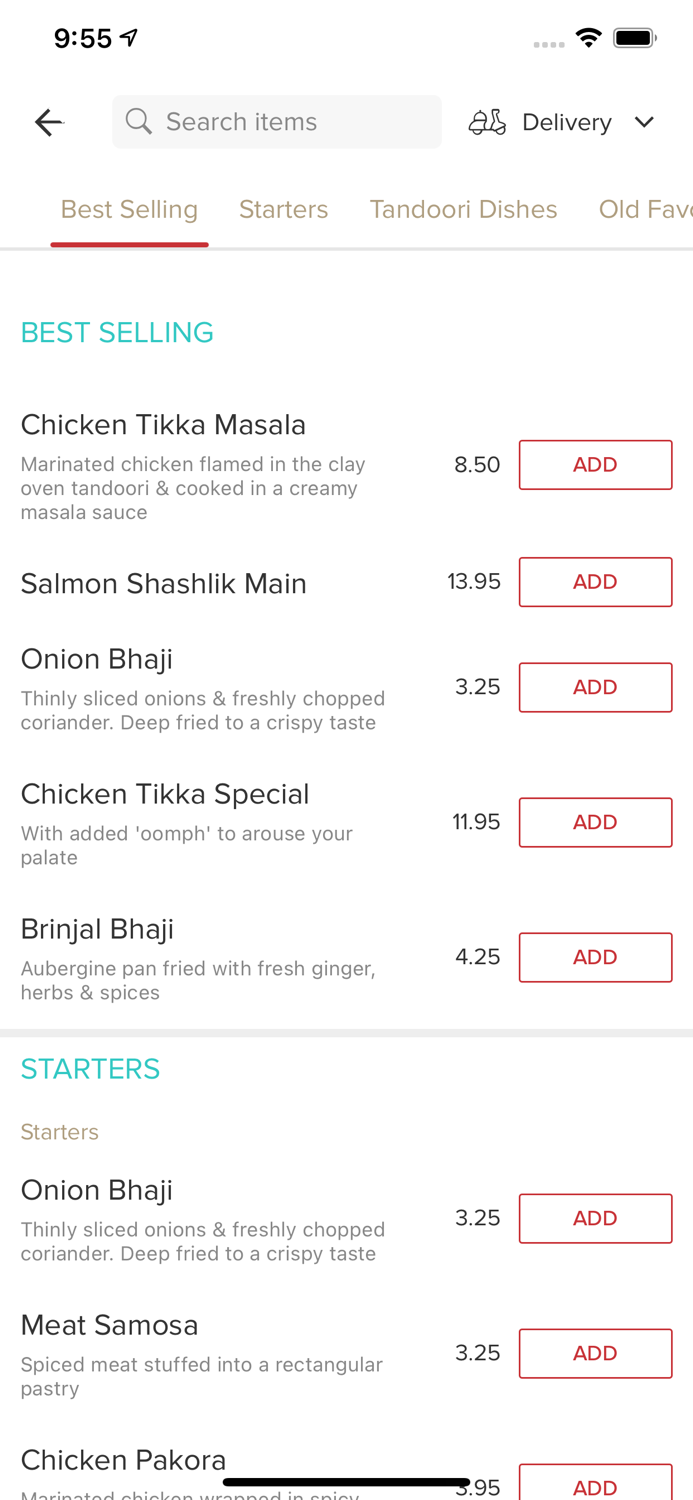Switch to the Starters tab
The height and width of the screenshot is (1500, 693).
click(x=283, y=209)
